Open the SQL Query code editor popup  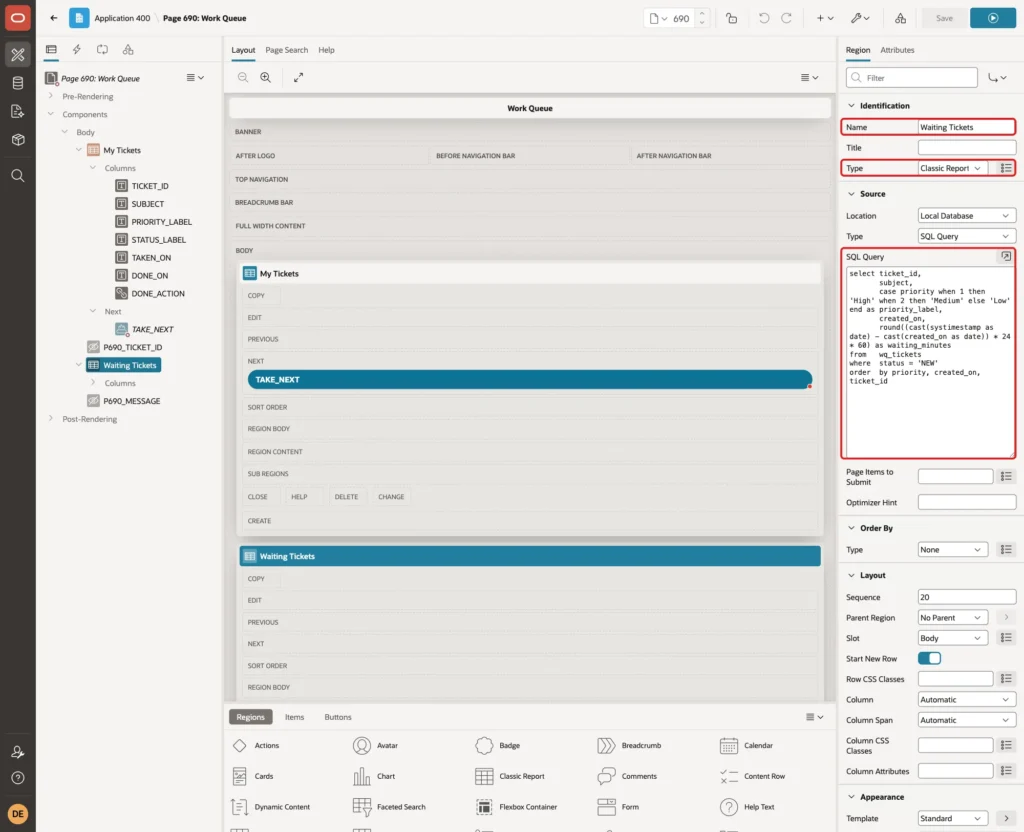(x=1006, y=257)
